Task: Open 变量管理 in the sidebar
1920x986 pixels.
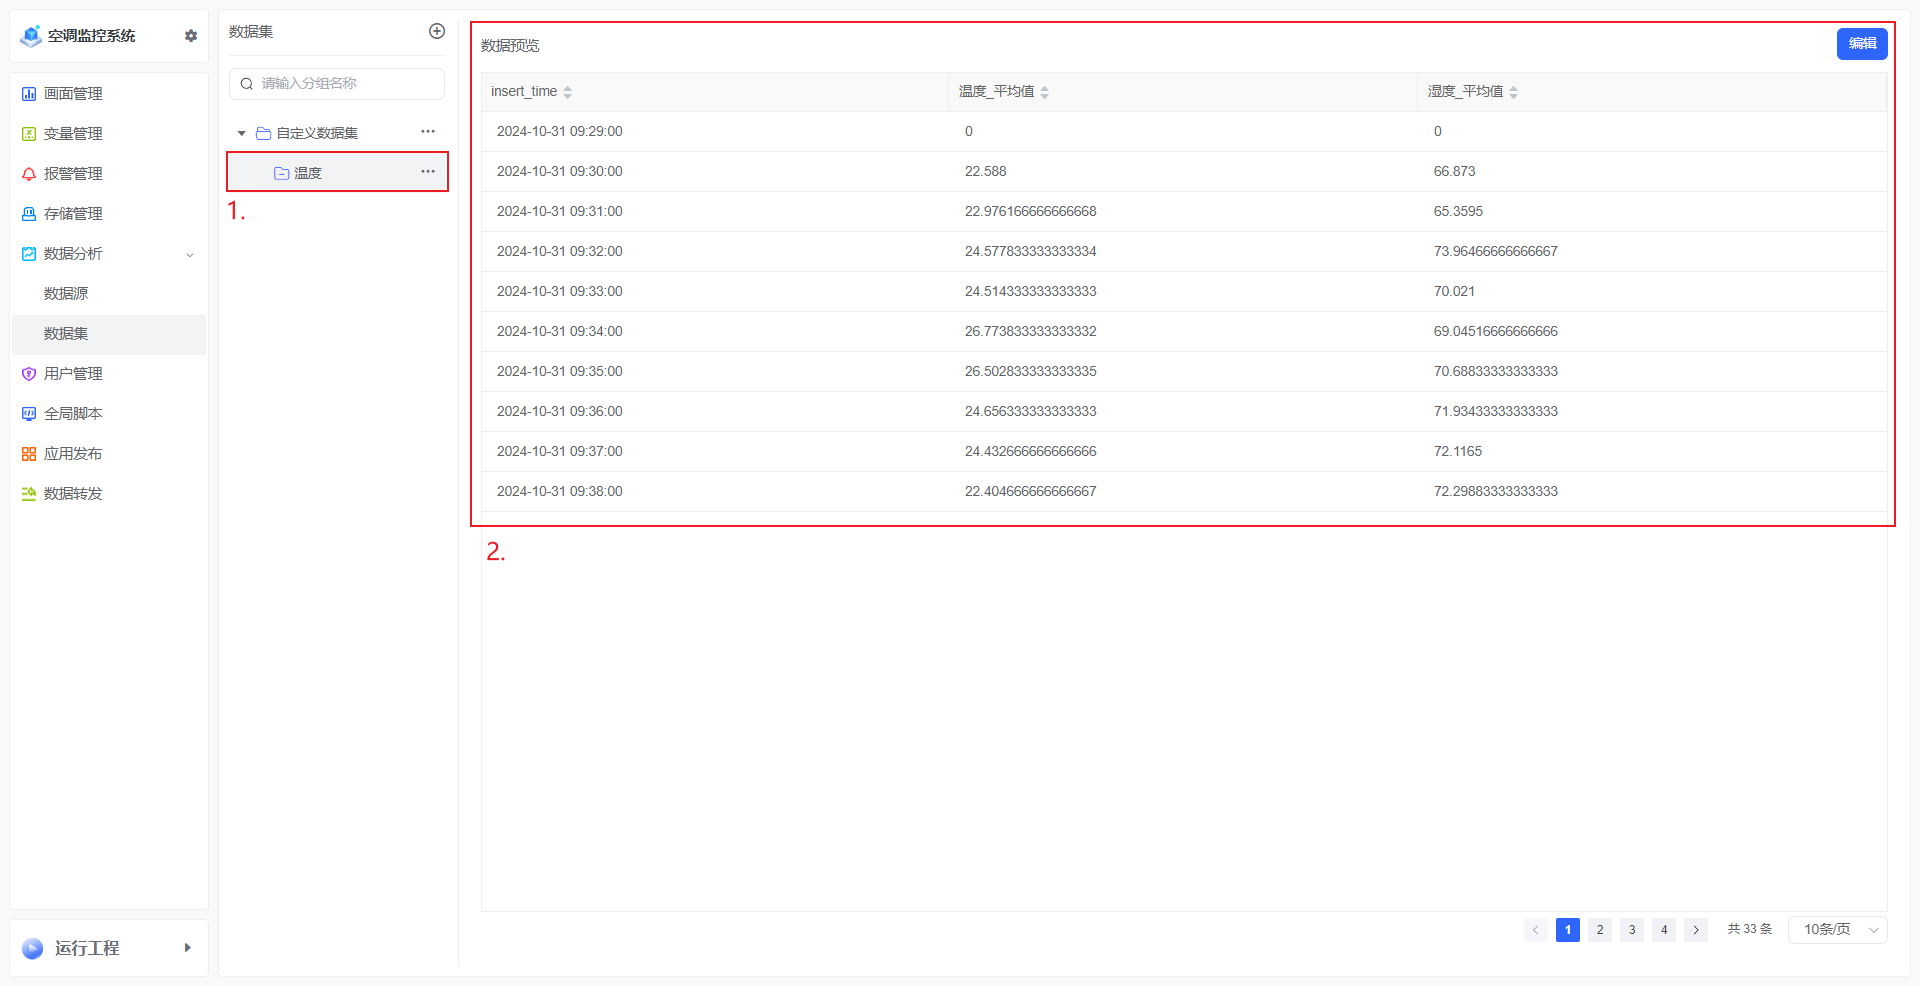Action: tap(73, 134)
